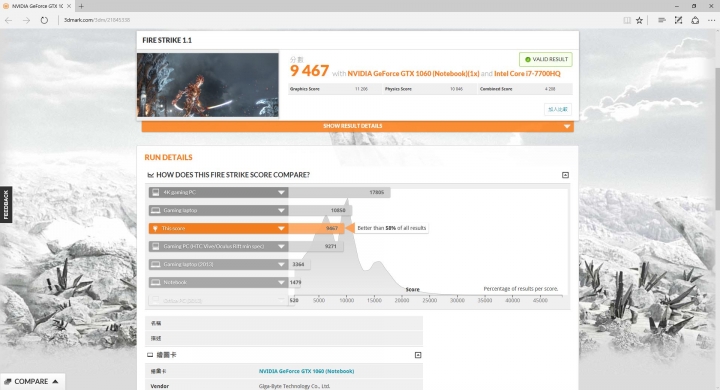Click the 9 467 overall score

tap(309, 71)
